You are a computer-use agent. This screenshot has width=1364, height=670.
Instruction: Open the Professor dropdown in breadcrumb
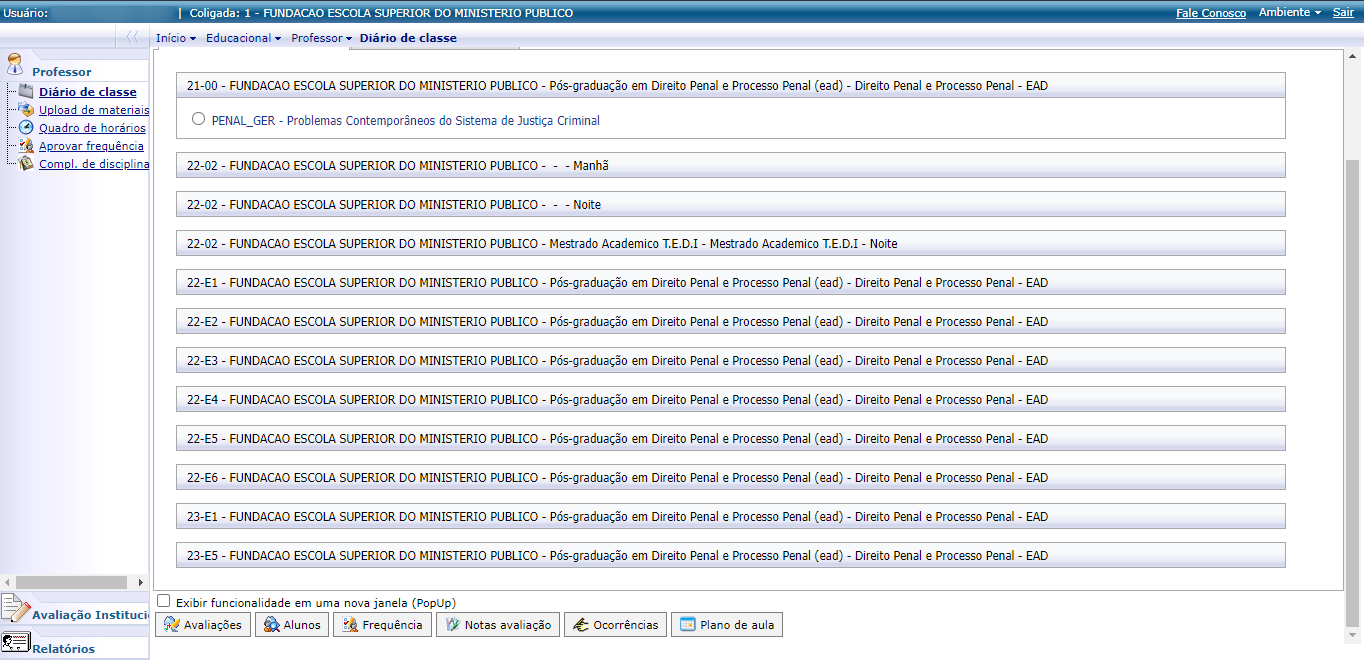tap(321, 38)
